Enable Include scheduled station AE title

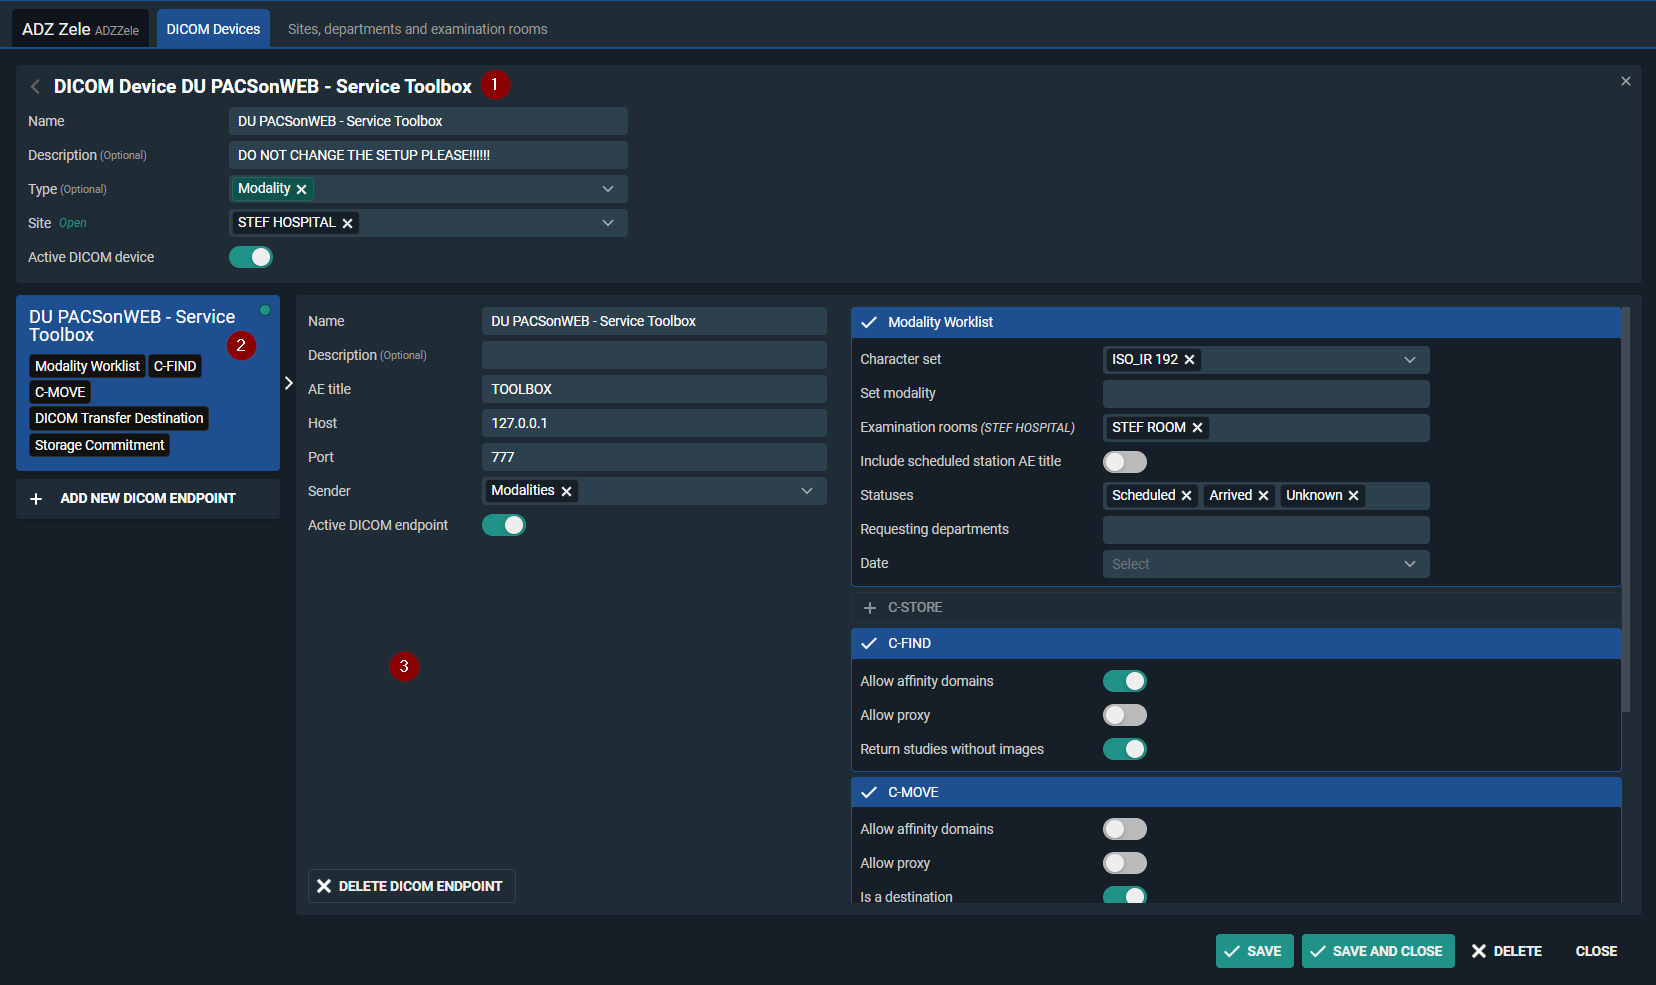[x=1124, y=462]
